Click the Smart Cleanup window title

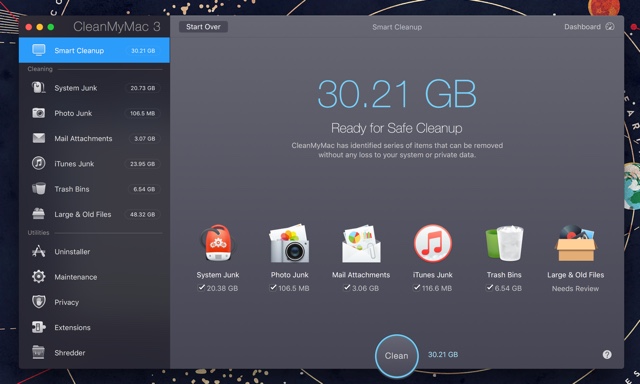[x=397, y=27]
